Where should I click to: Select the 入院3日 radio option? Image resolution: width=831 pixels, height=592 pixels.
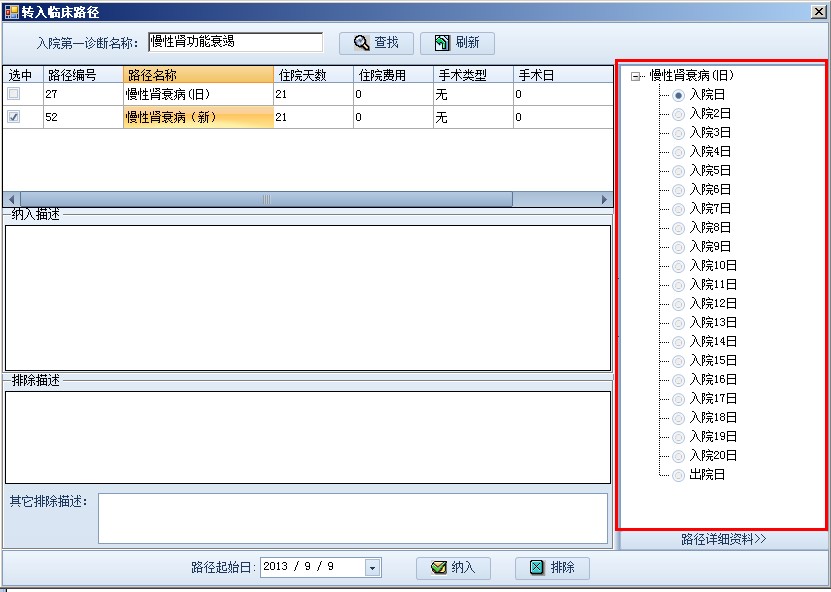coord(678,134)
